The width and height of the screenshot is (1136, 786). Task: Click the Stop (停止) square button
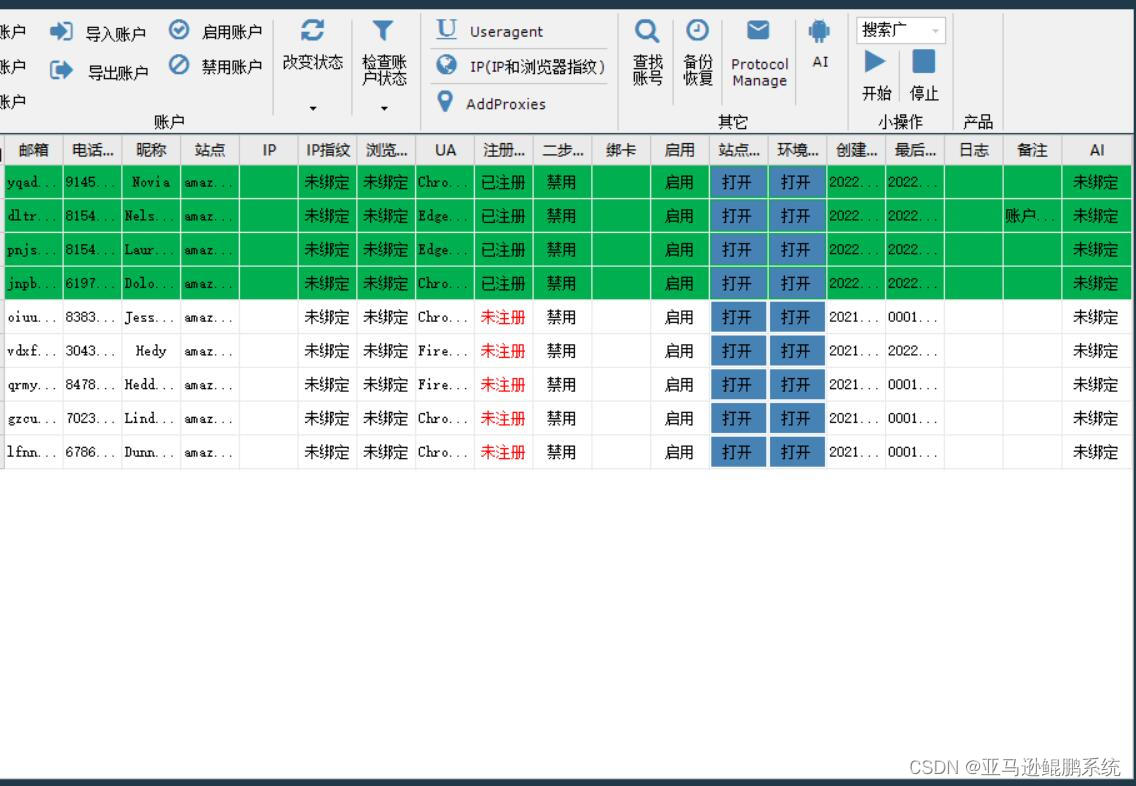[923, 62]
